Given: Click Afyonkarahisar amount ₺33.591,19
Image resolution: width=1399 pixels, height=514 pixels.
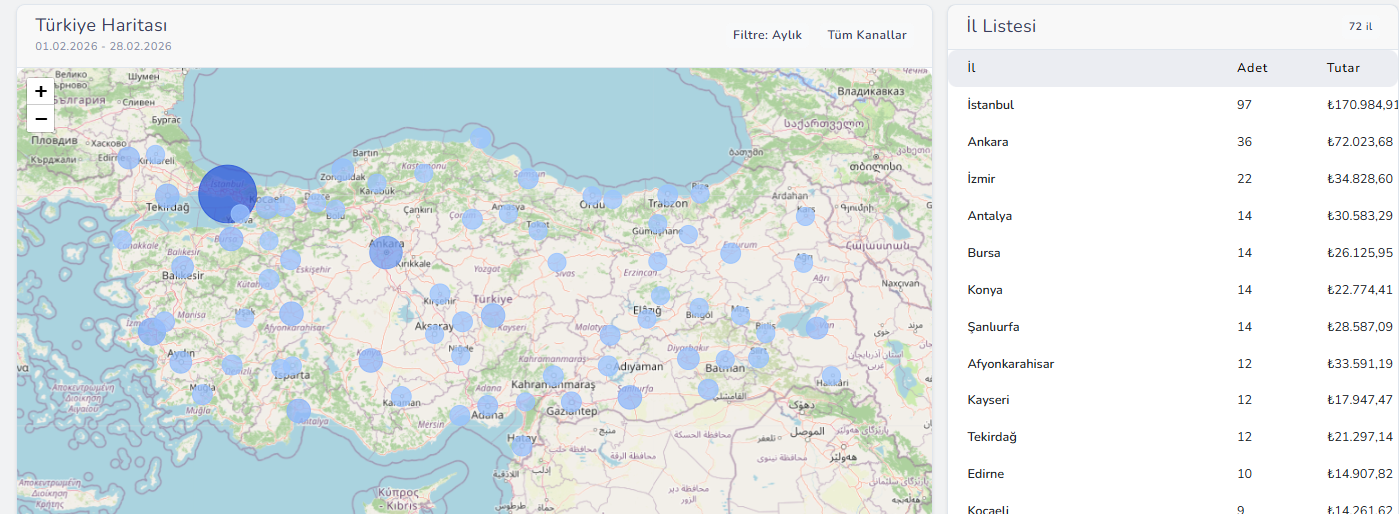Looking at the screenshot, I should point(1360,364).
